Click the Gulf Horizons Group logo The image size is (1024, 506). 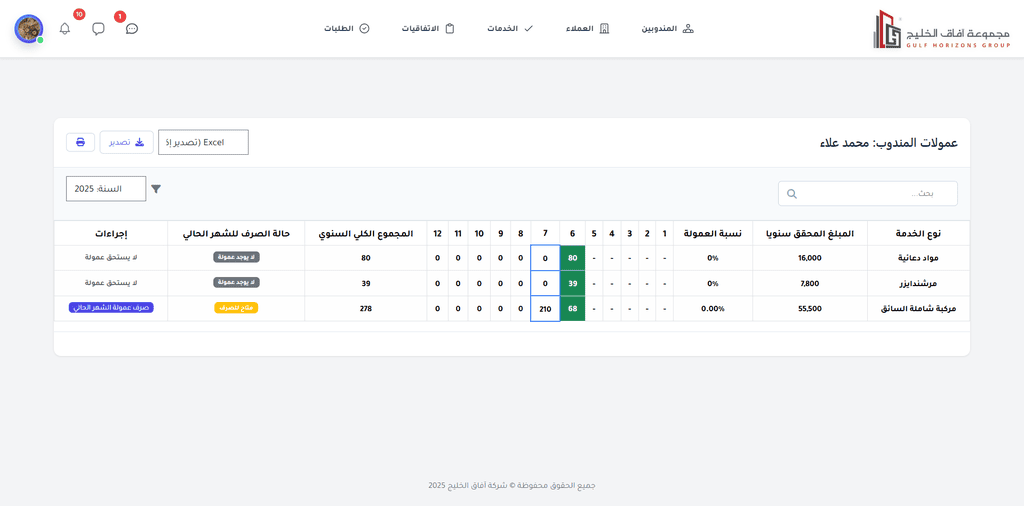[x=941, y=29]
